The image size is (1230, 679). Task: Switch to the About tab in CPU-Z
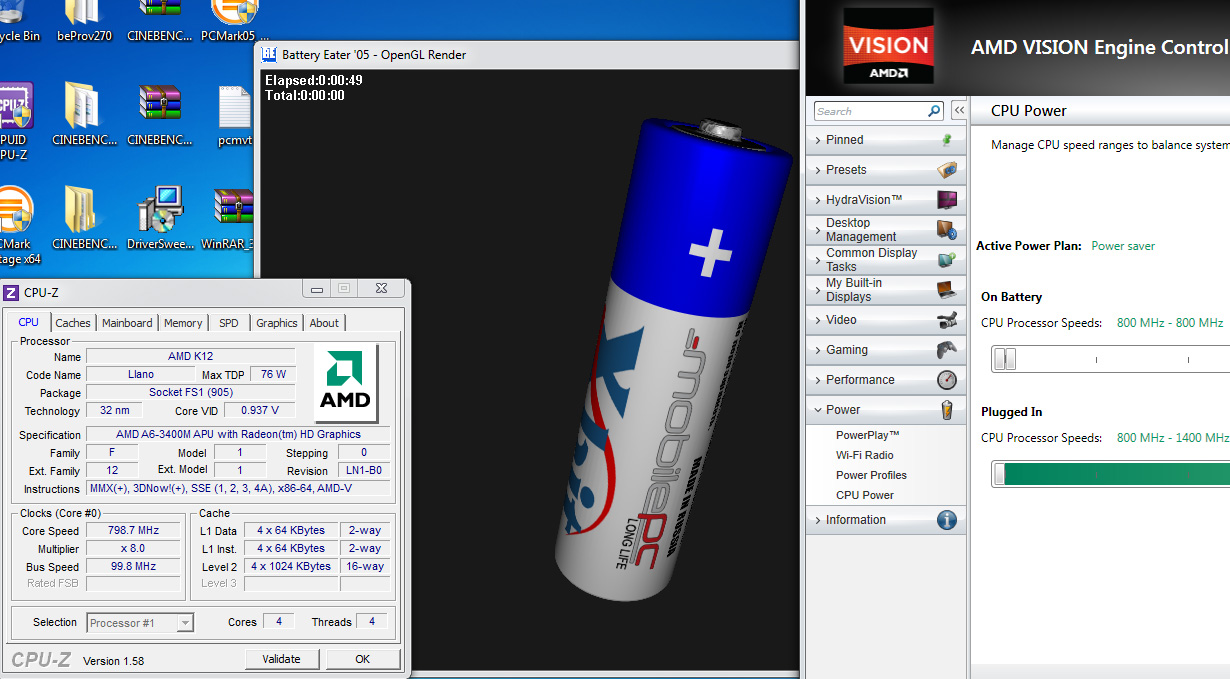click(x=324, y=323)
